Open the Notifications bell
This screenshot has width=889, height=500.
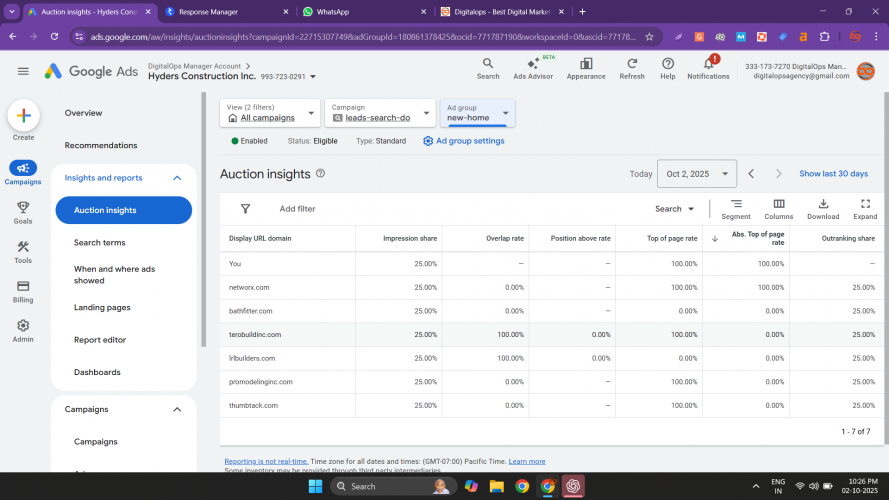coord(708,68)
